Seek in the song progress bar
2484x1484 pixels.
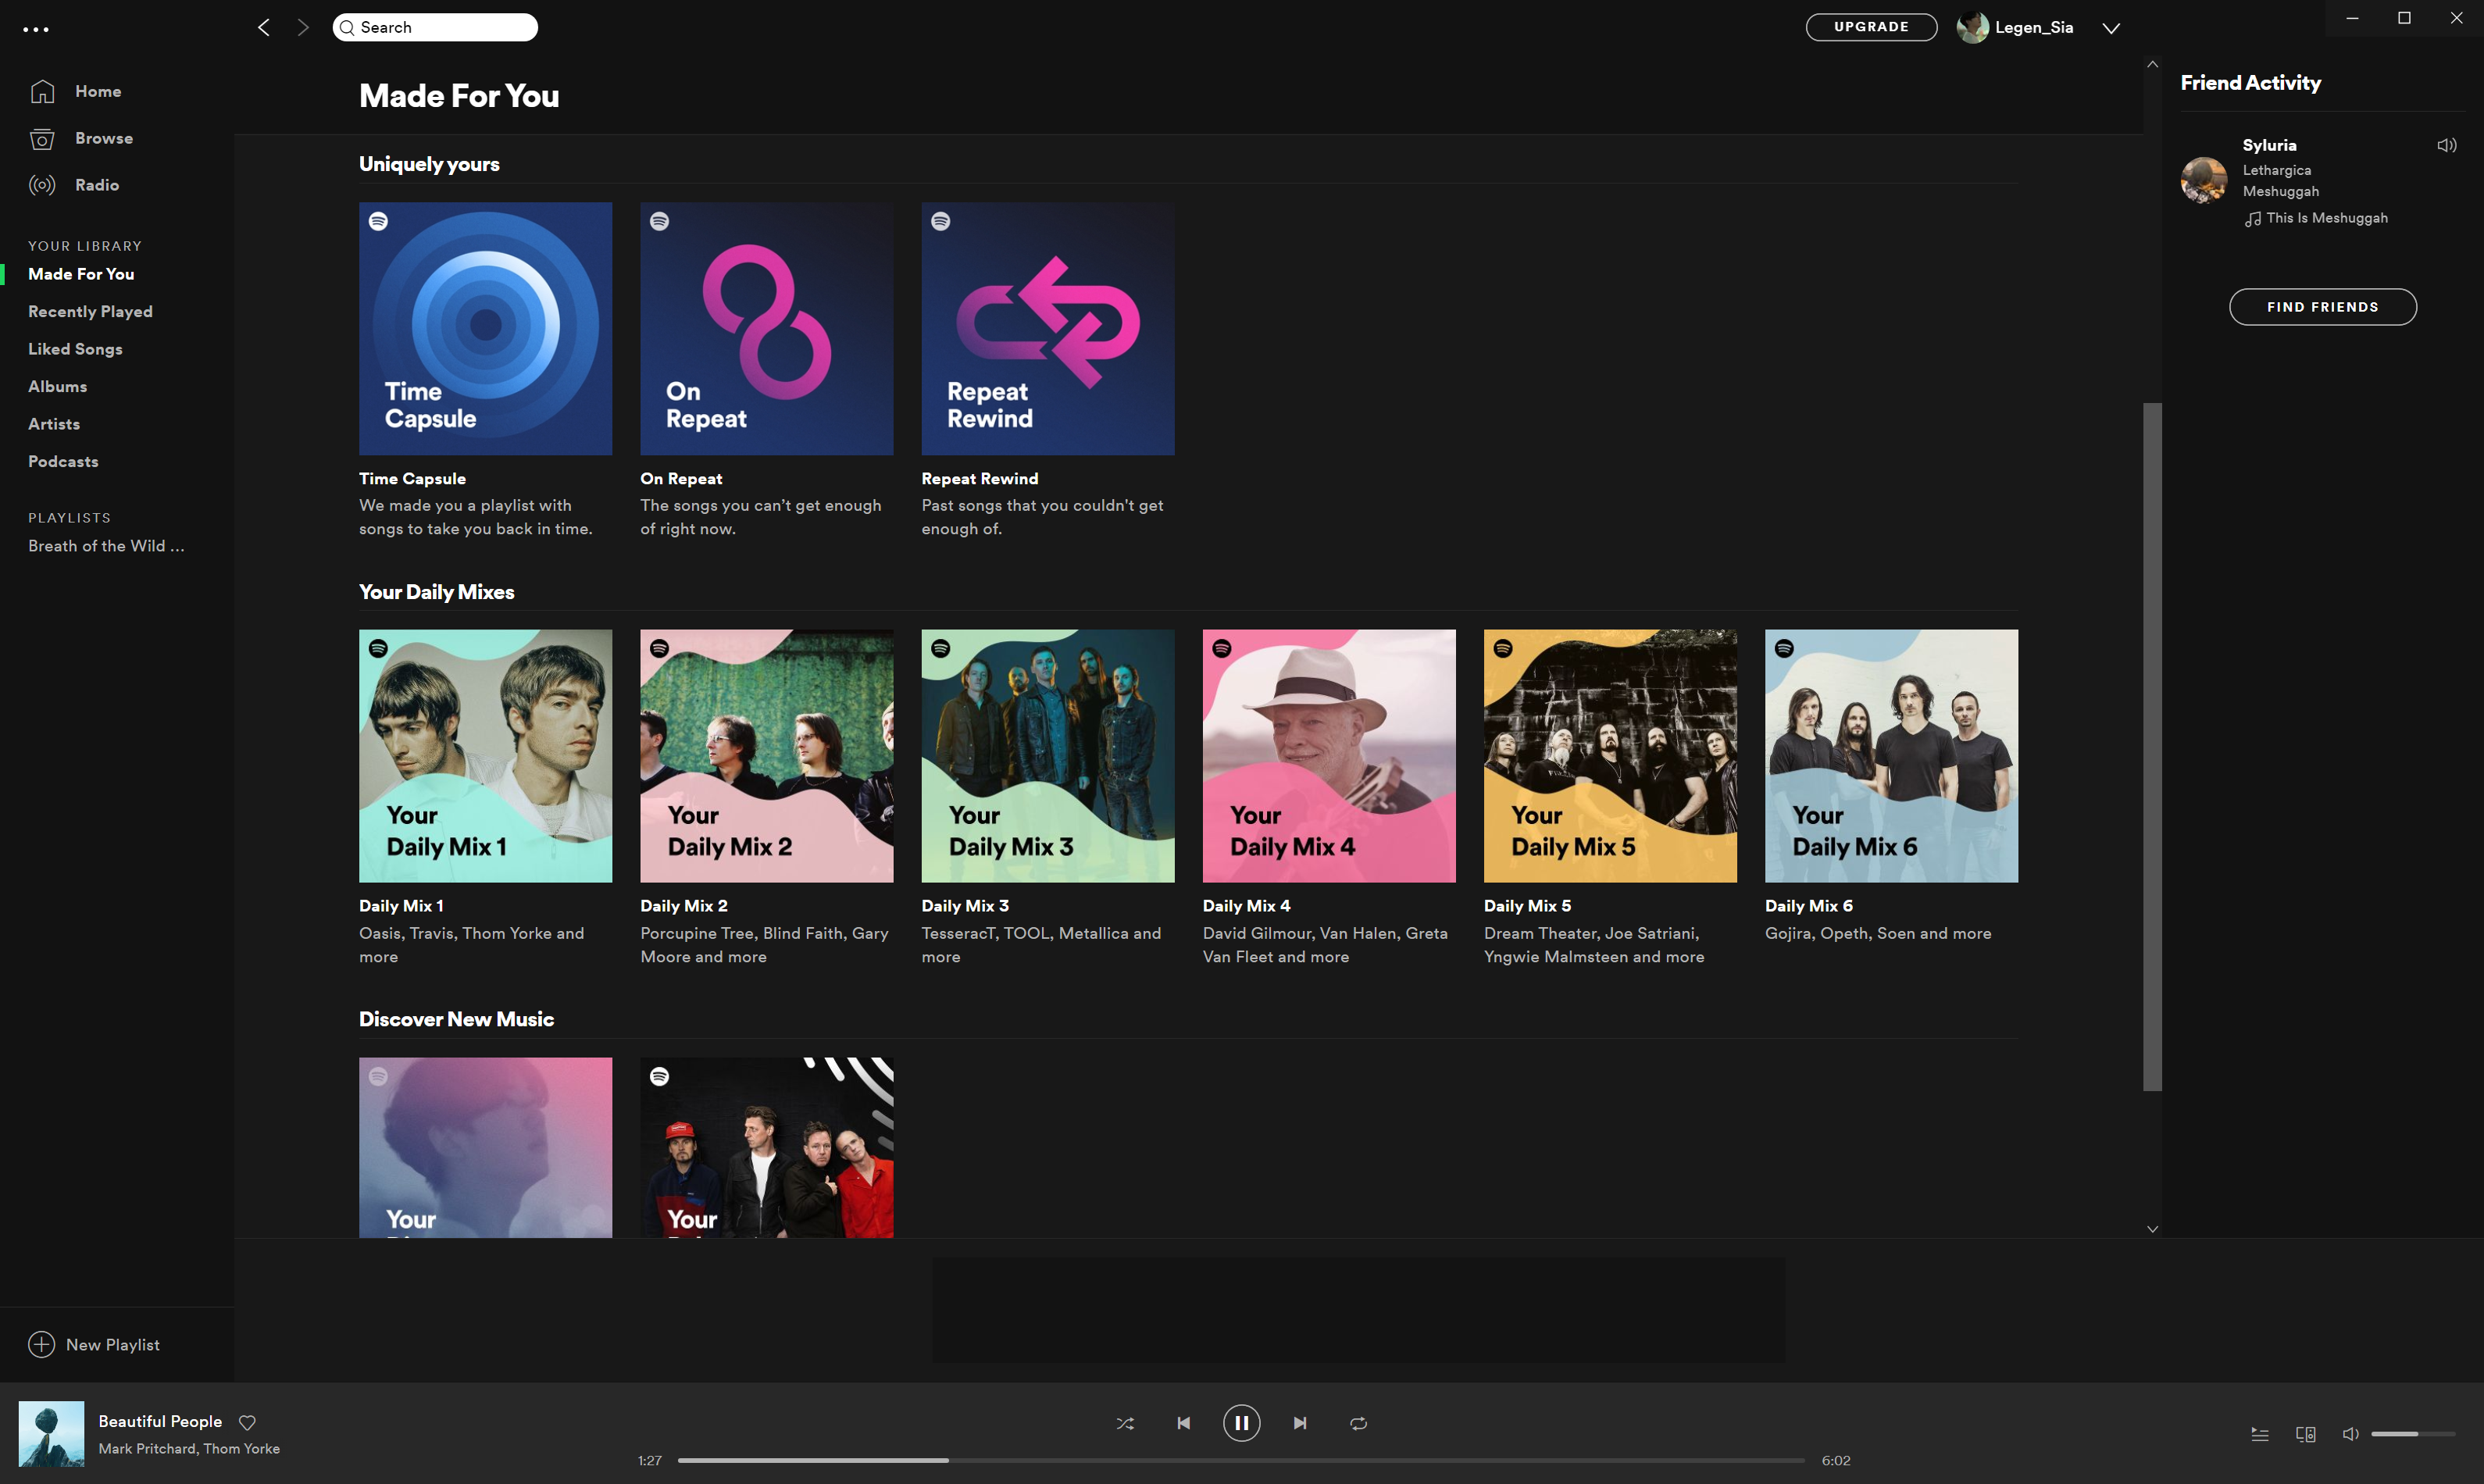(1241, 1460)
